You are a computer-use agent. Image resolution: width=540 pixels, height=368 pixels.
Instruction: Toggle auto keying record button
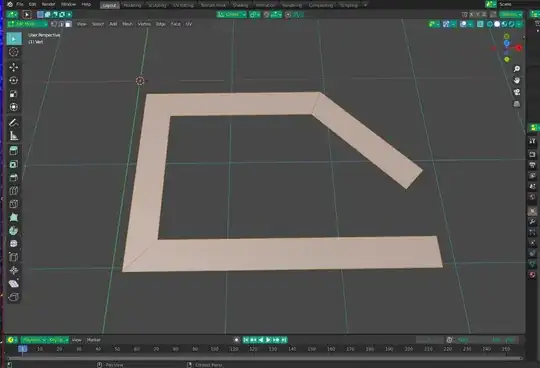click(237, 340)
